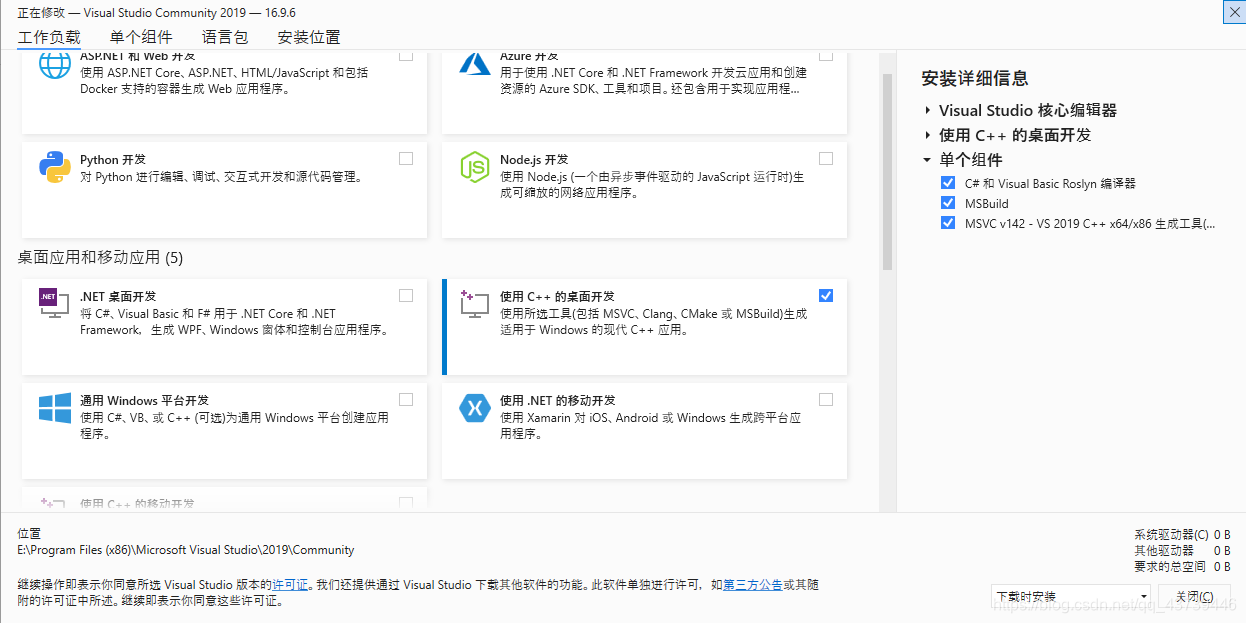
Task: Open the 第三方公告 link
Action: click(752, 584)
